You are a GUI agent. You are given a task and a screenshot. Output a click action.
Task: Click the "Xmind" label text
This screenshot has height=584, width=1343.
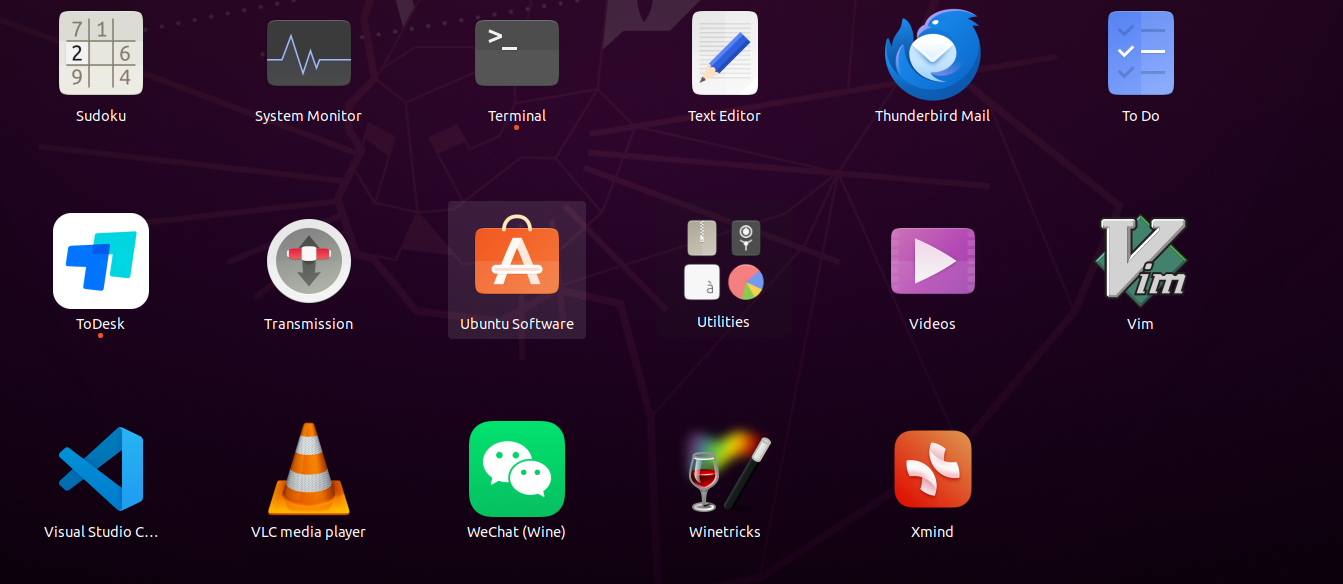coord(932,532)
